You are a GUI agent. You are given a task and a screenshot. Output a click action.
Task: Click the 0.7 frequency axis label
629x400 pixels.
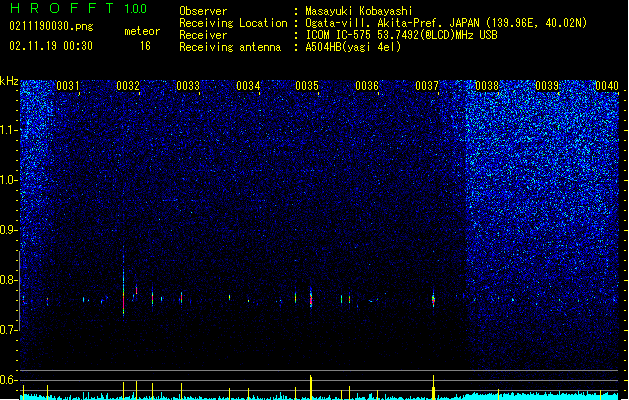[9, 330]
